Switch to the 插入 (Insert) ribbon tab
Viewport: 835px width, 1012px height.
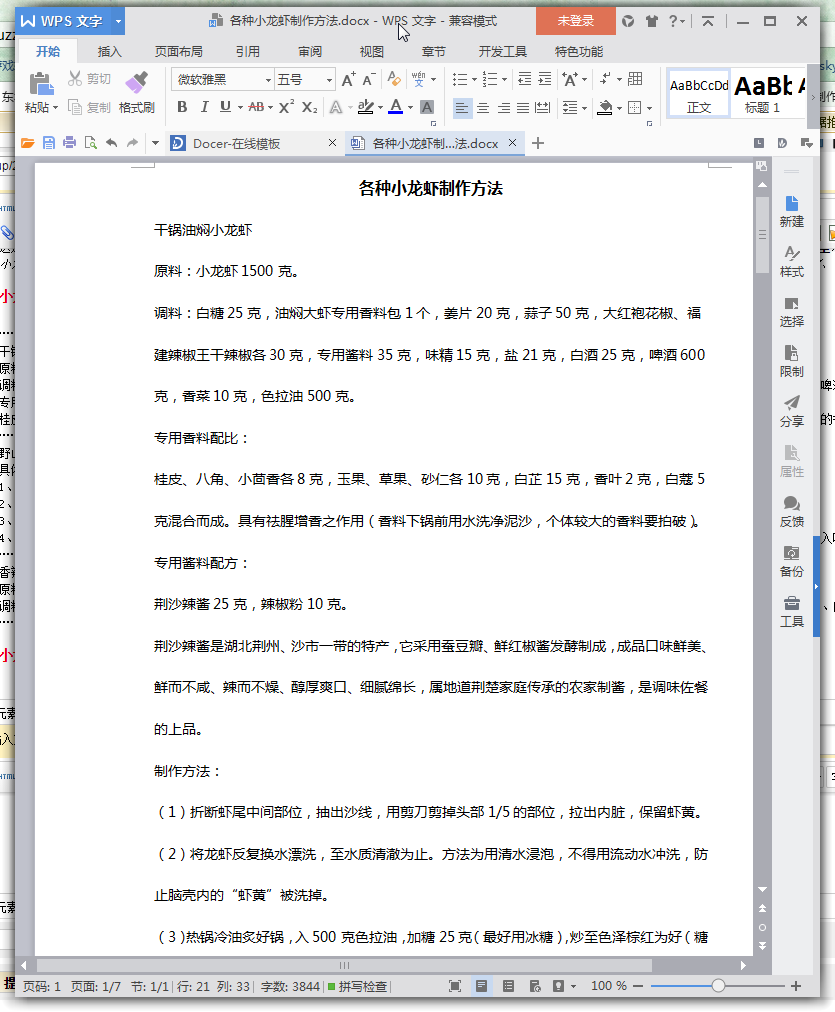pos(110,52)
